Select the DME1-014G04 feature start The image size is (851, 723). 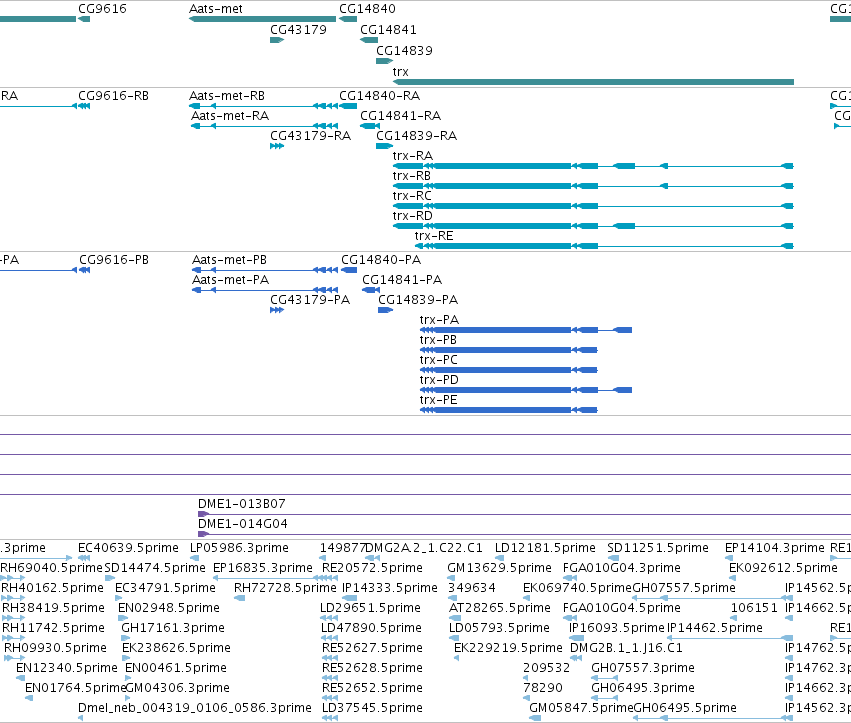pyautogui.click(x=203, y=534)
